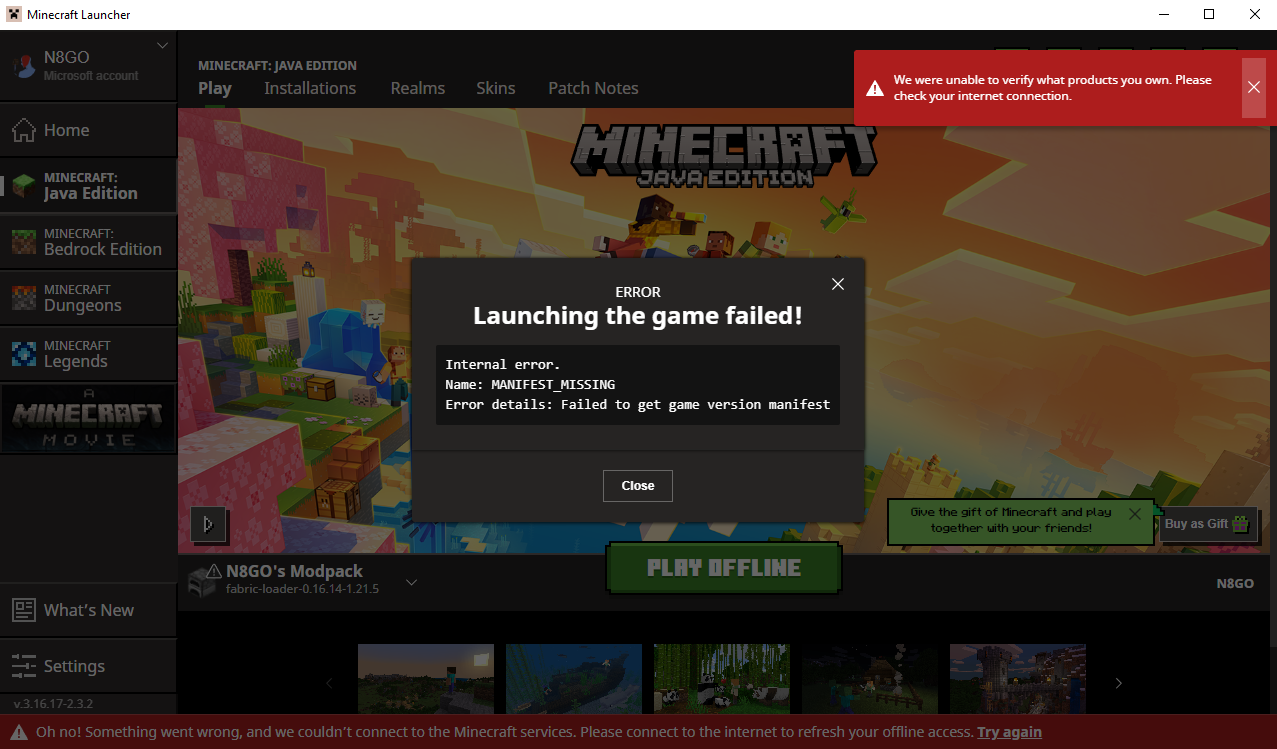Open the river landscape news thumbnail
This screenshot has width=1277, height=749.
pyautogui.click(x=574, y=679)
